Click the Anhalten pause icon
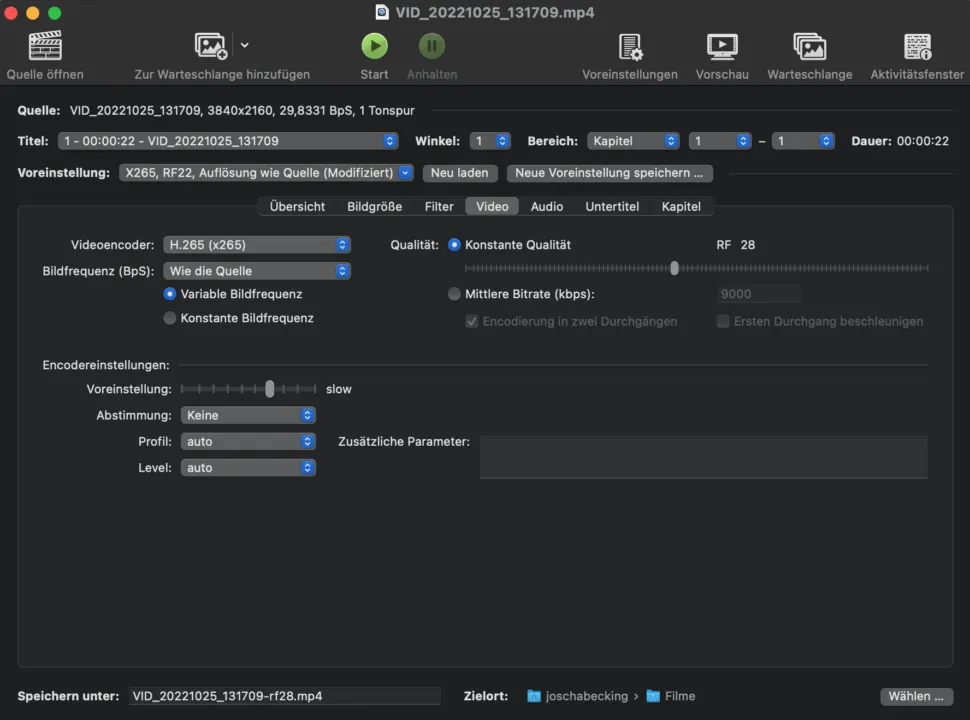This screenshot has width=970, height=720. tap(432, 46)
